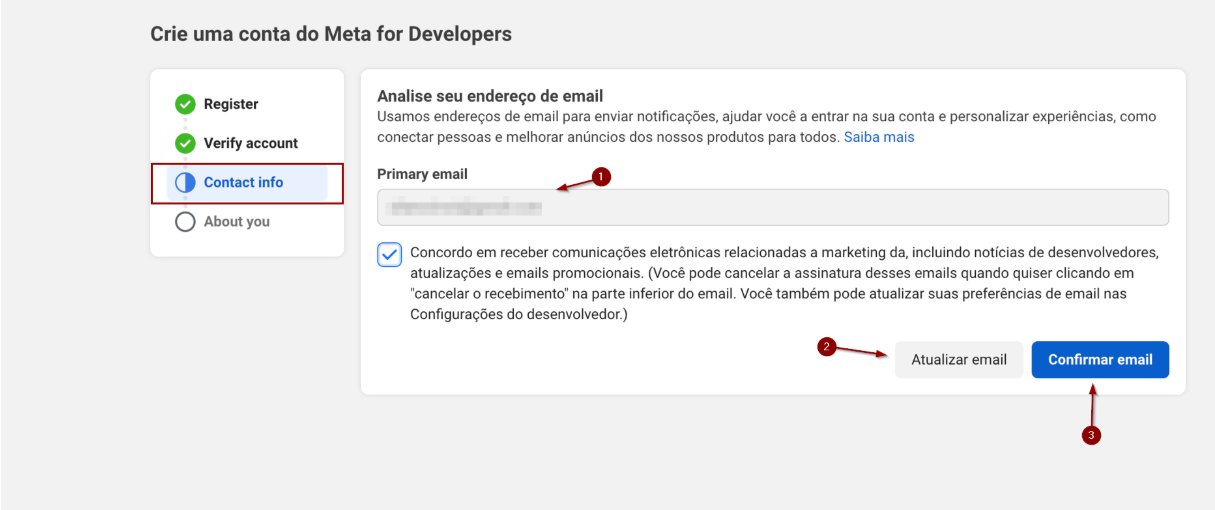Click the empty circle icon beside About you
The image size is (1215, 510).
click(x=185, y=222)
